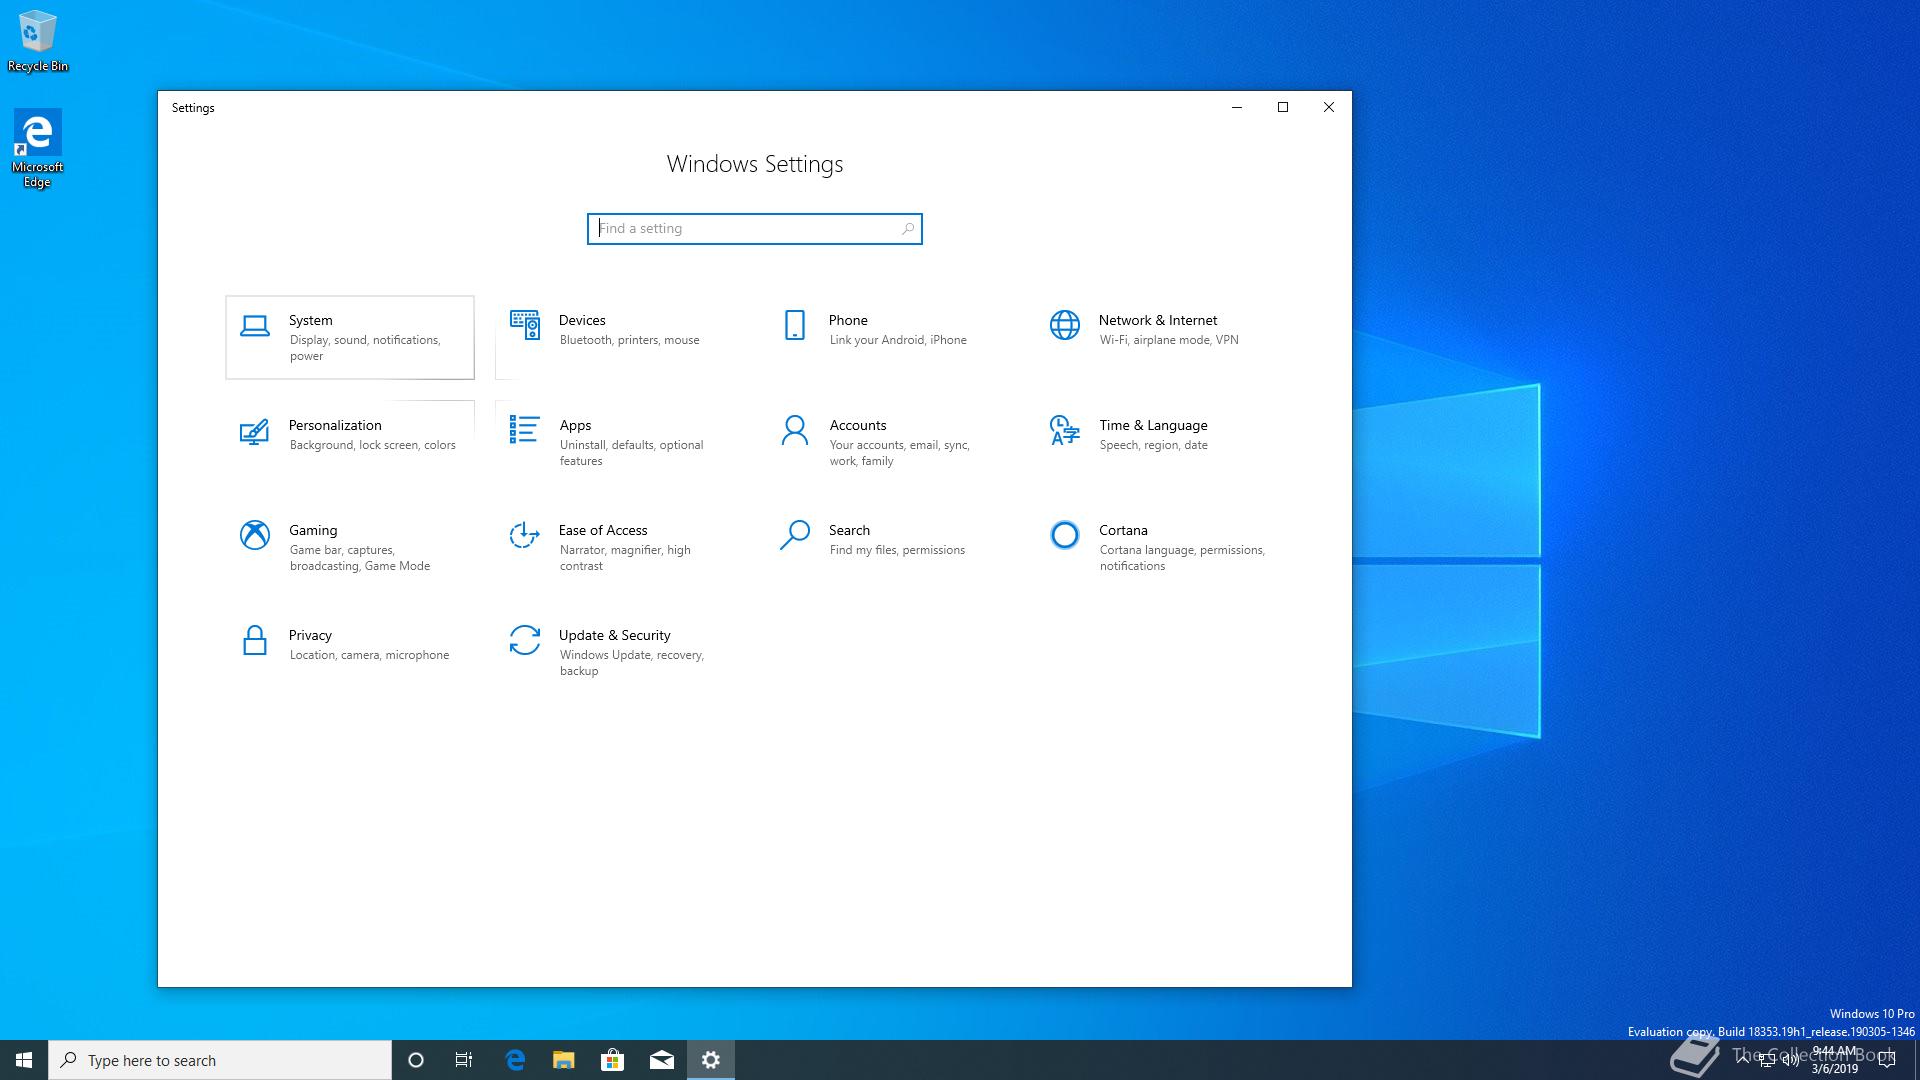Open the Personalization label
This screenshot has height=1080, width=1920.
point(335,425)
